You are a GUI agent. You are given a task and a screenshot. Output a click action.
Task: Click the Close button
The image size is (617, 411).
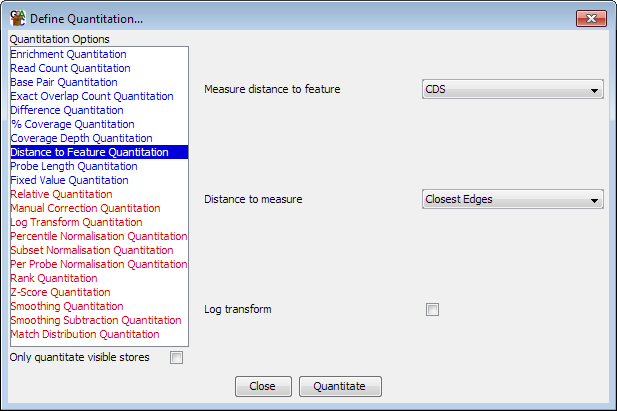click(x=263, y=386)
